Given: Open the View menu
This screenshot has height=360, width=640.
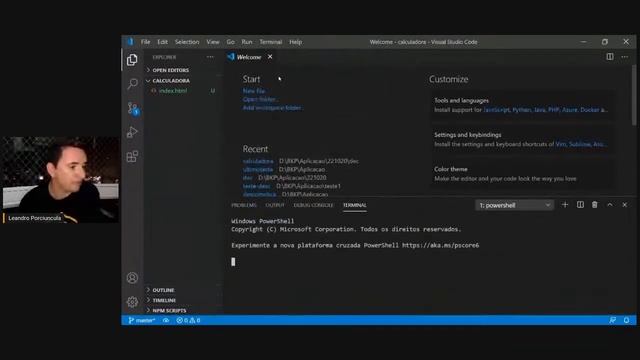Looking at the screenshot, I should [x=213, y=42].
